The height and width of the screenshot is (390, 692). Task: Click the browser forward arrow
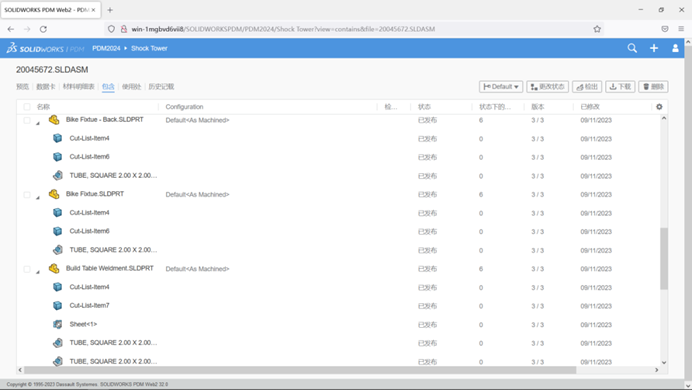tap(27, 29)
